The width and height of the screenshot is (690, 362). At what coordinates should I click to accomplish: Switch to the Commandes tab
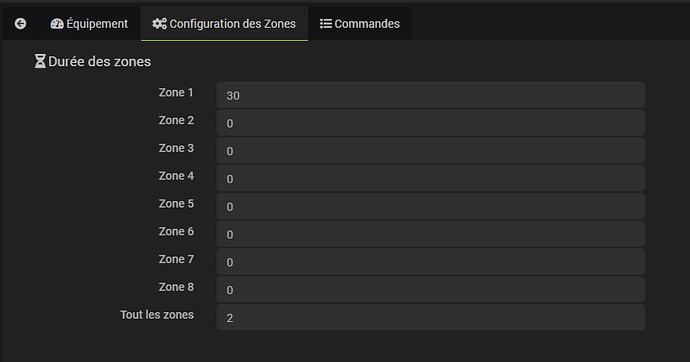click(x=360, y=24)
